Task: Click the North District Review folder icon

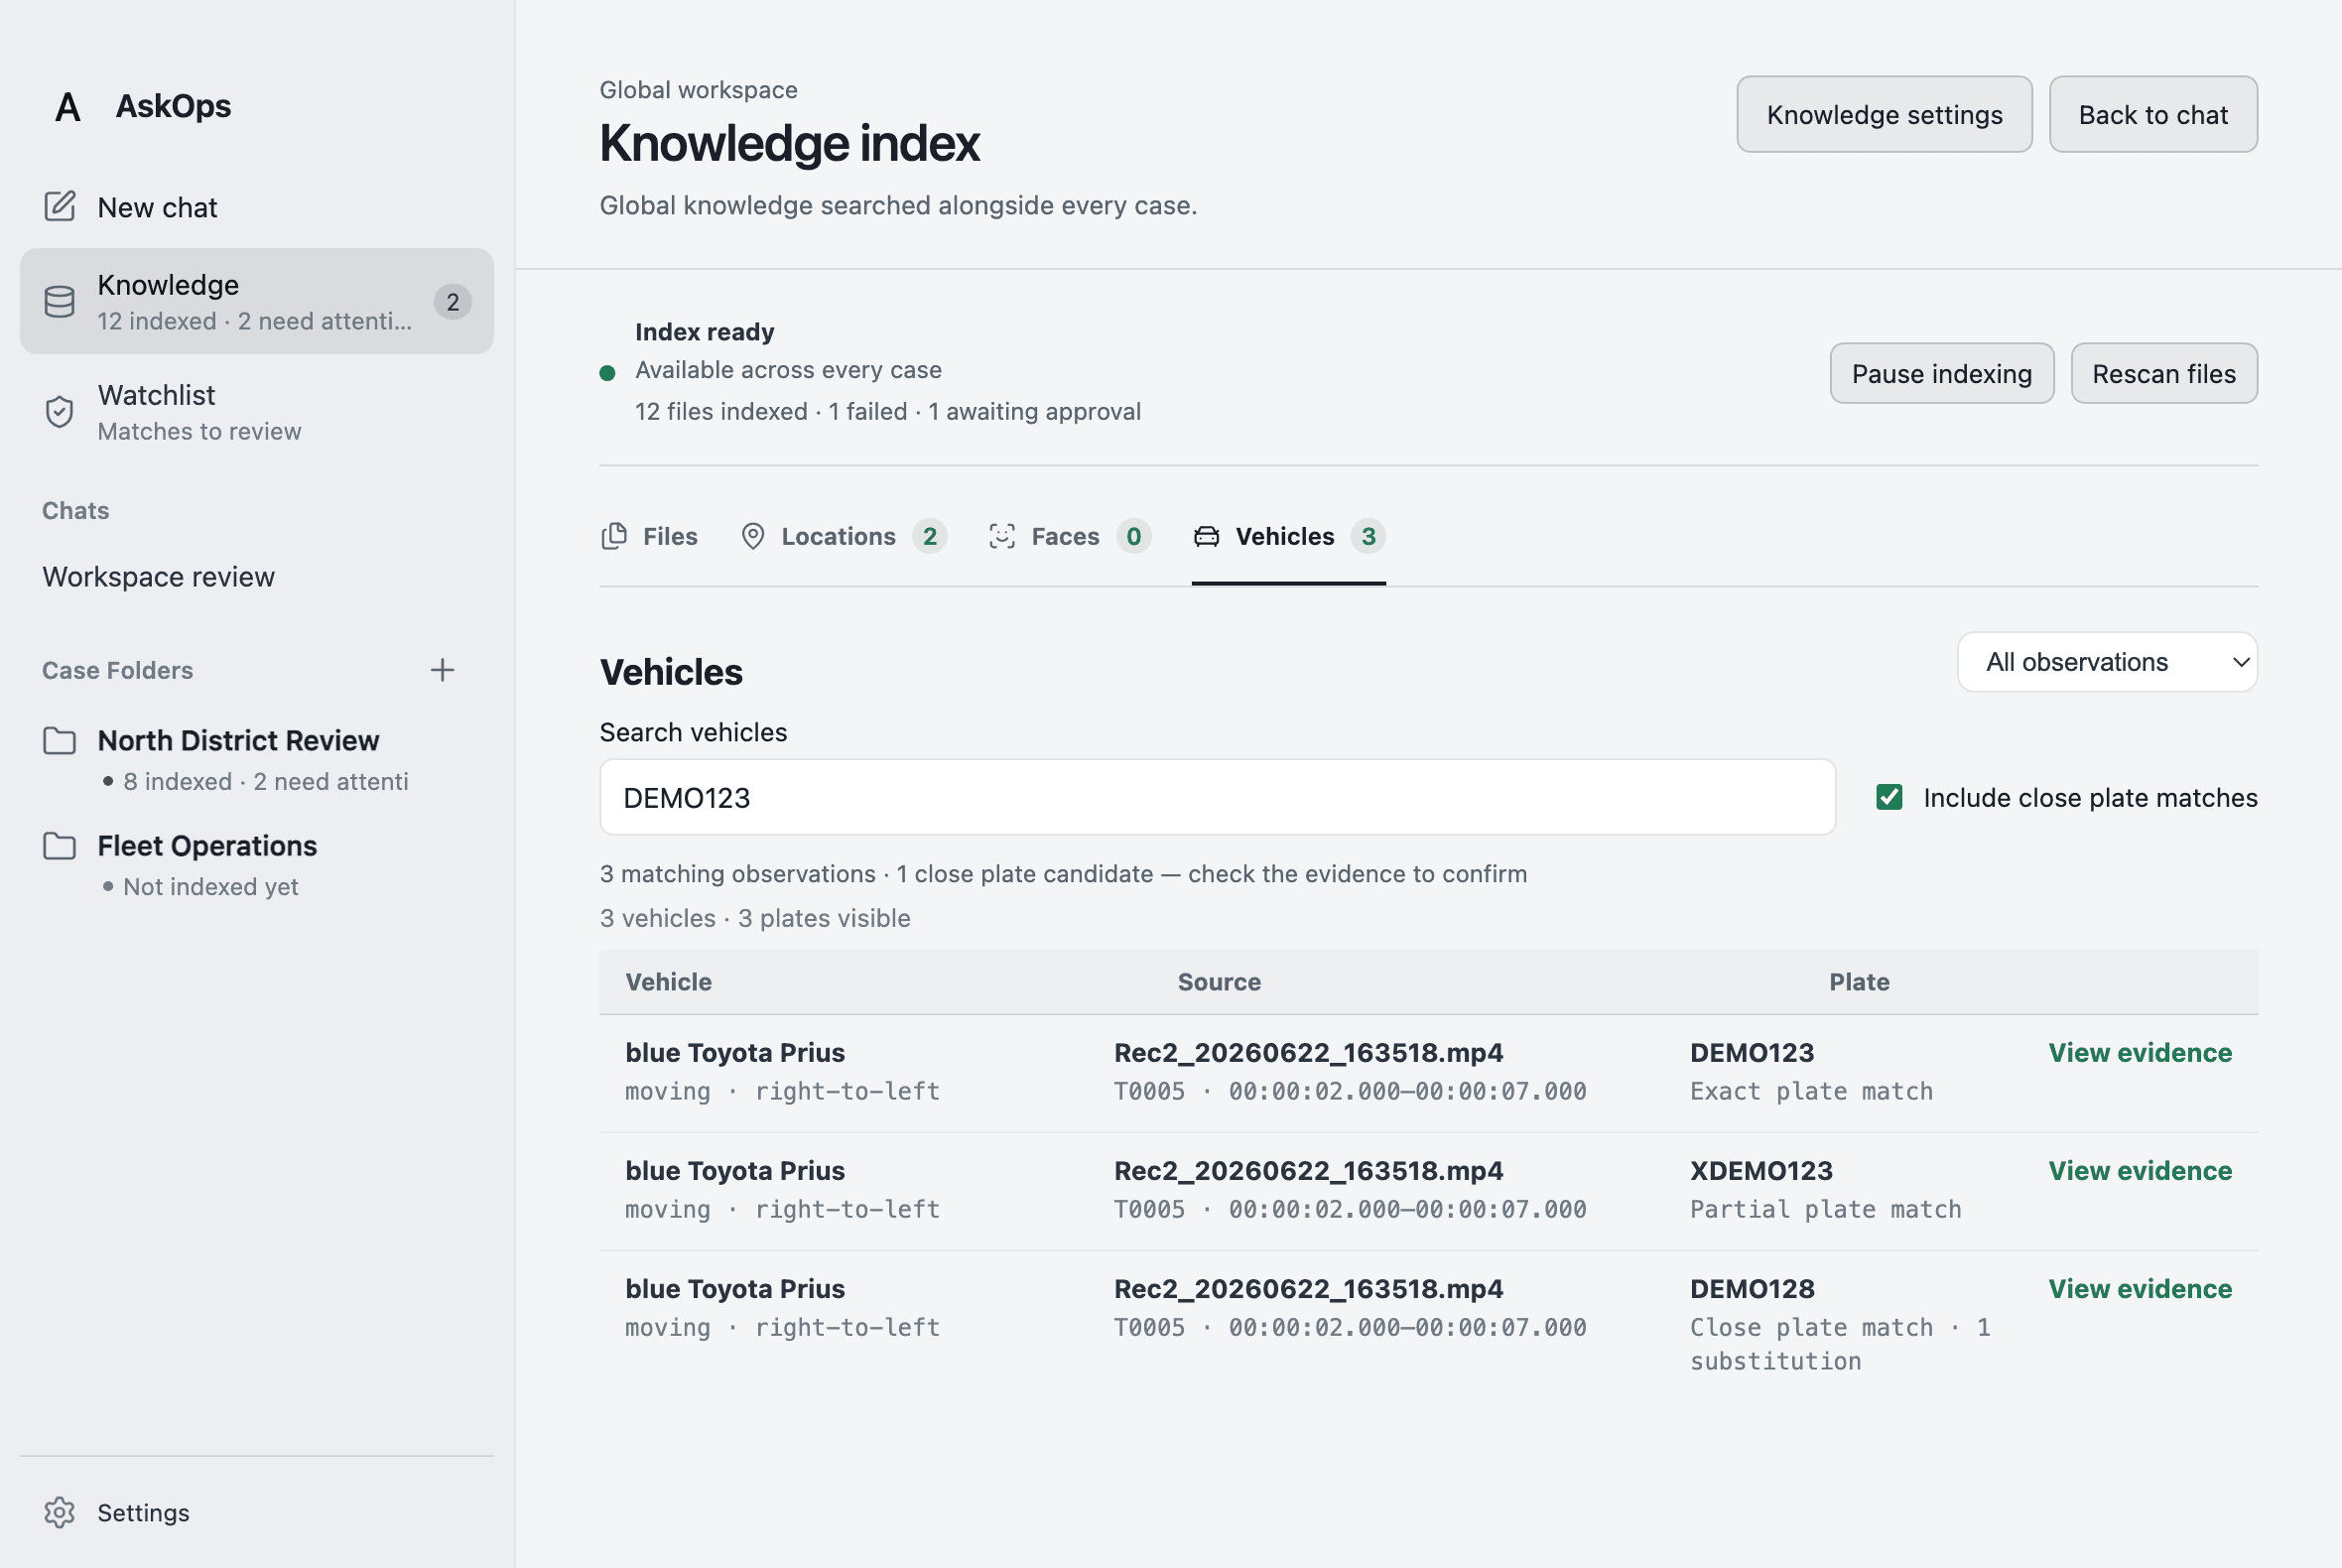Action: [60, 741]
